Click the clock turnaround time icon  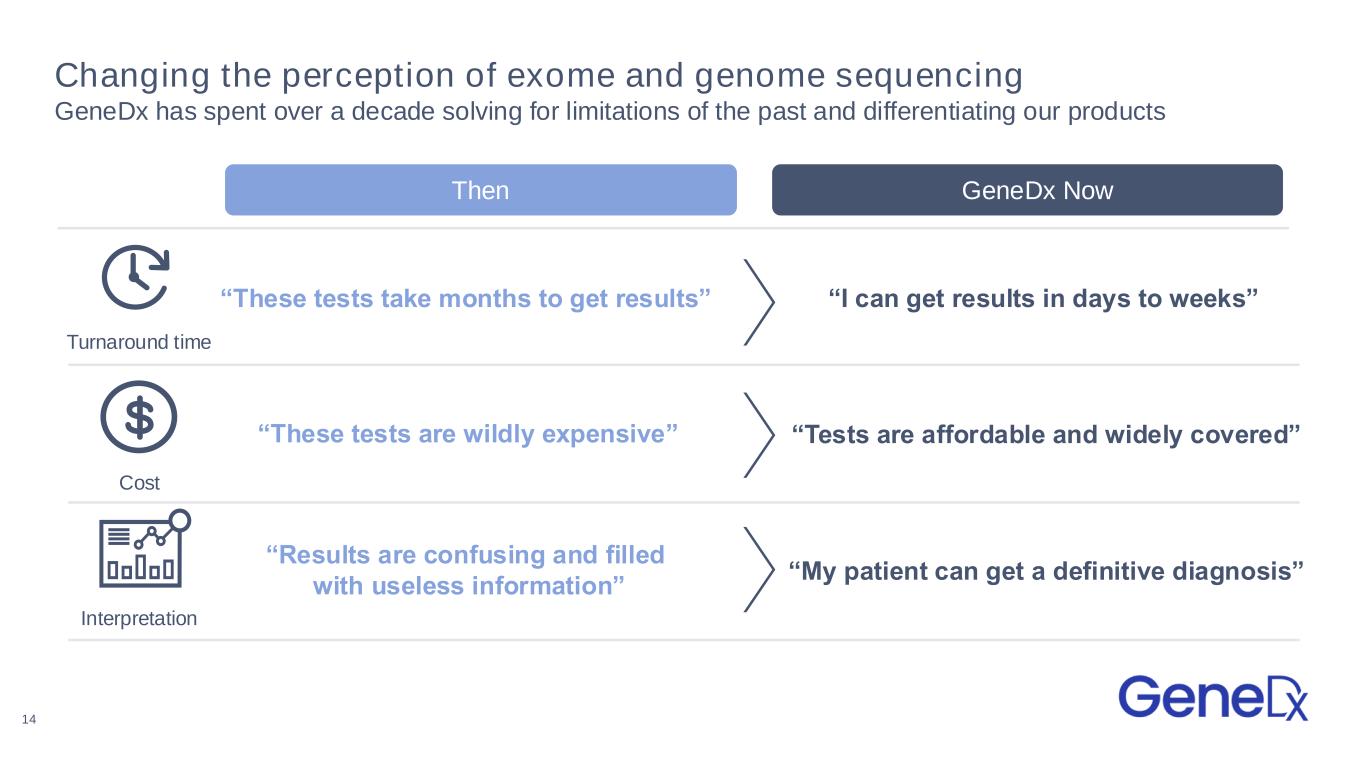(138, 277)
